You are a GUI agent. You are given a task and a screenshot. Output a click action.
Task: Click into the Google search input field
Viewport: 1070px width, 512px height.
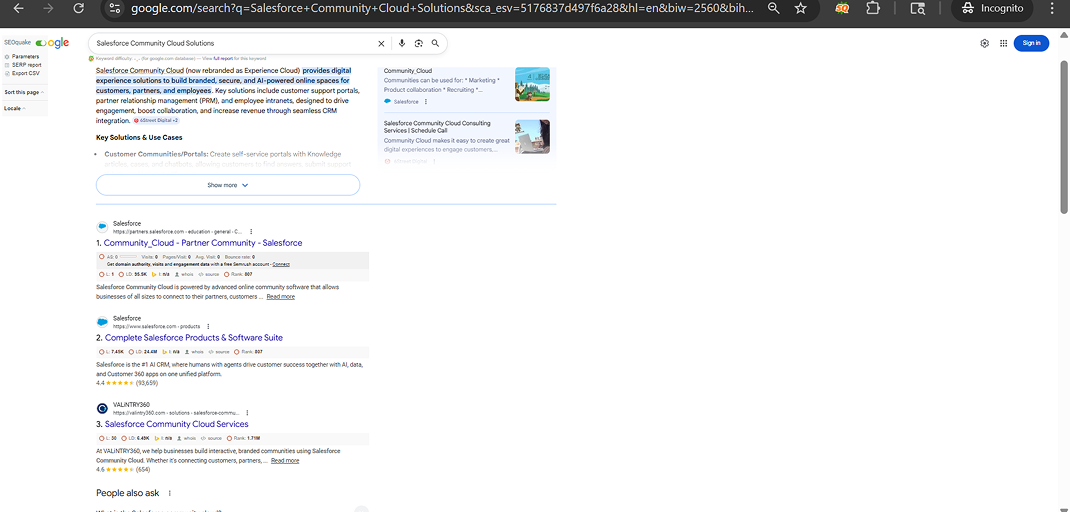pyautogui.click(x=230, y=43)
